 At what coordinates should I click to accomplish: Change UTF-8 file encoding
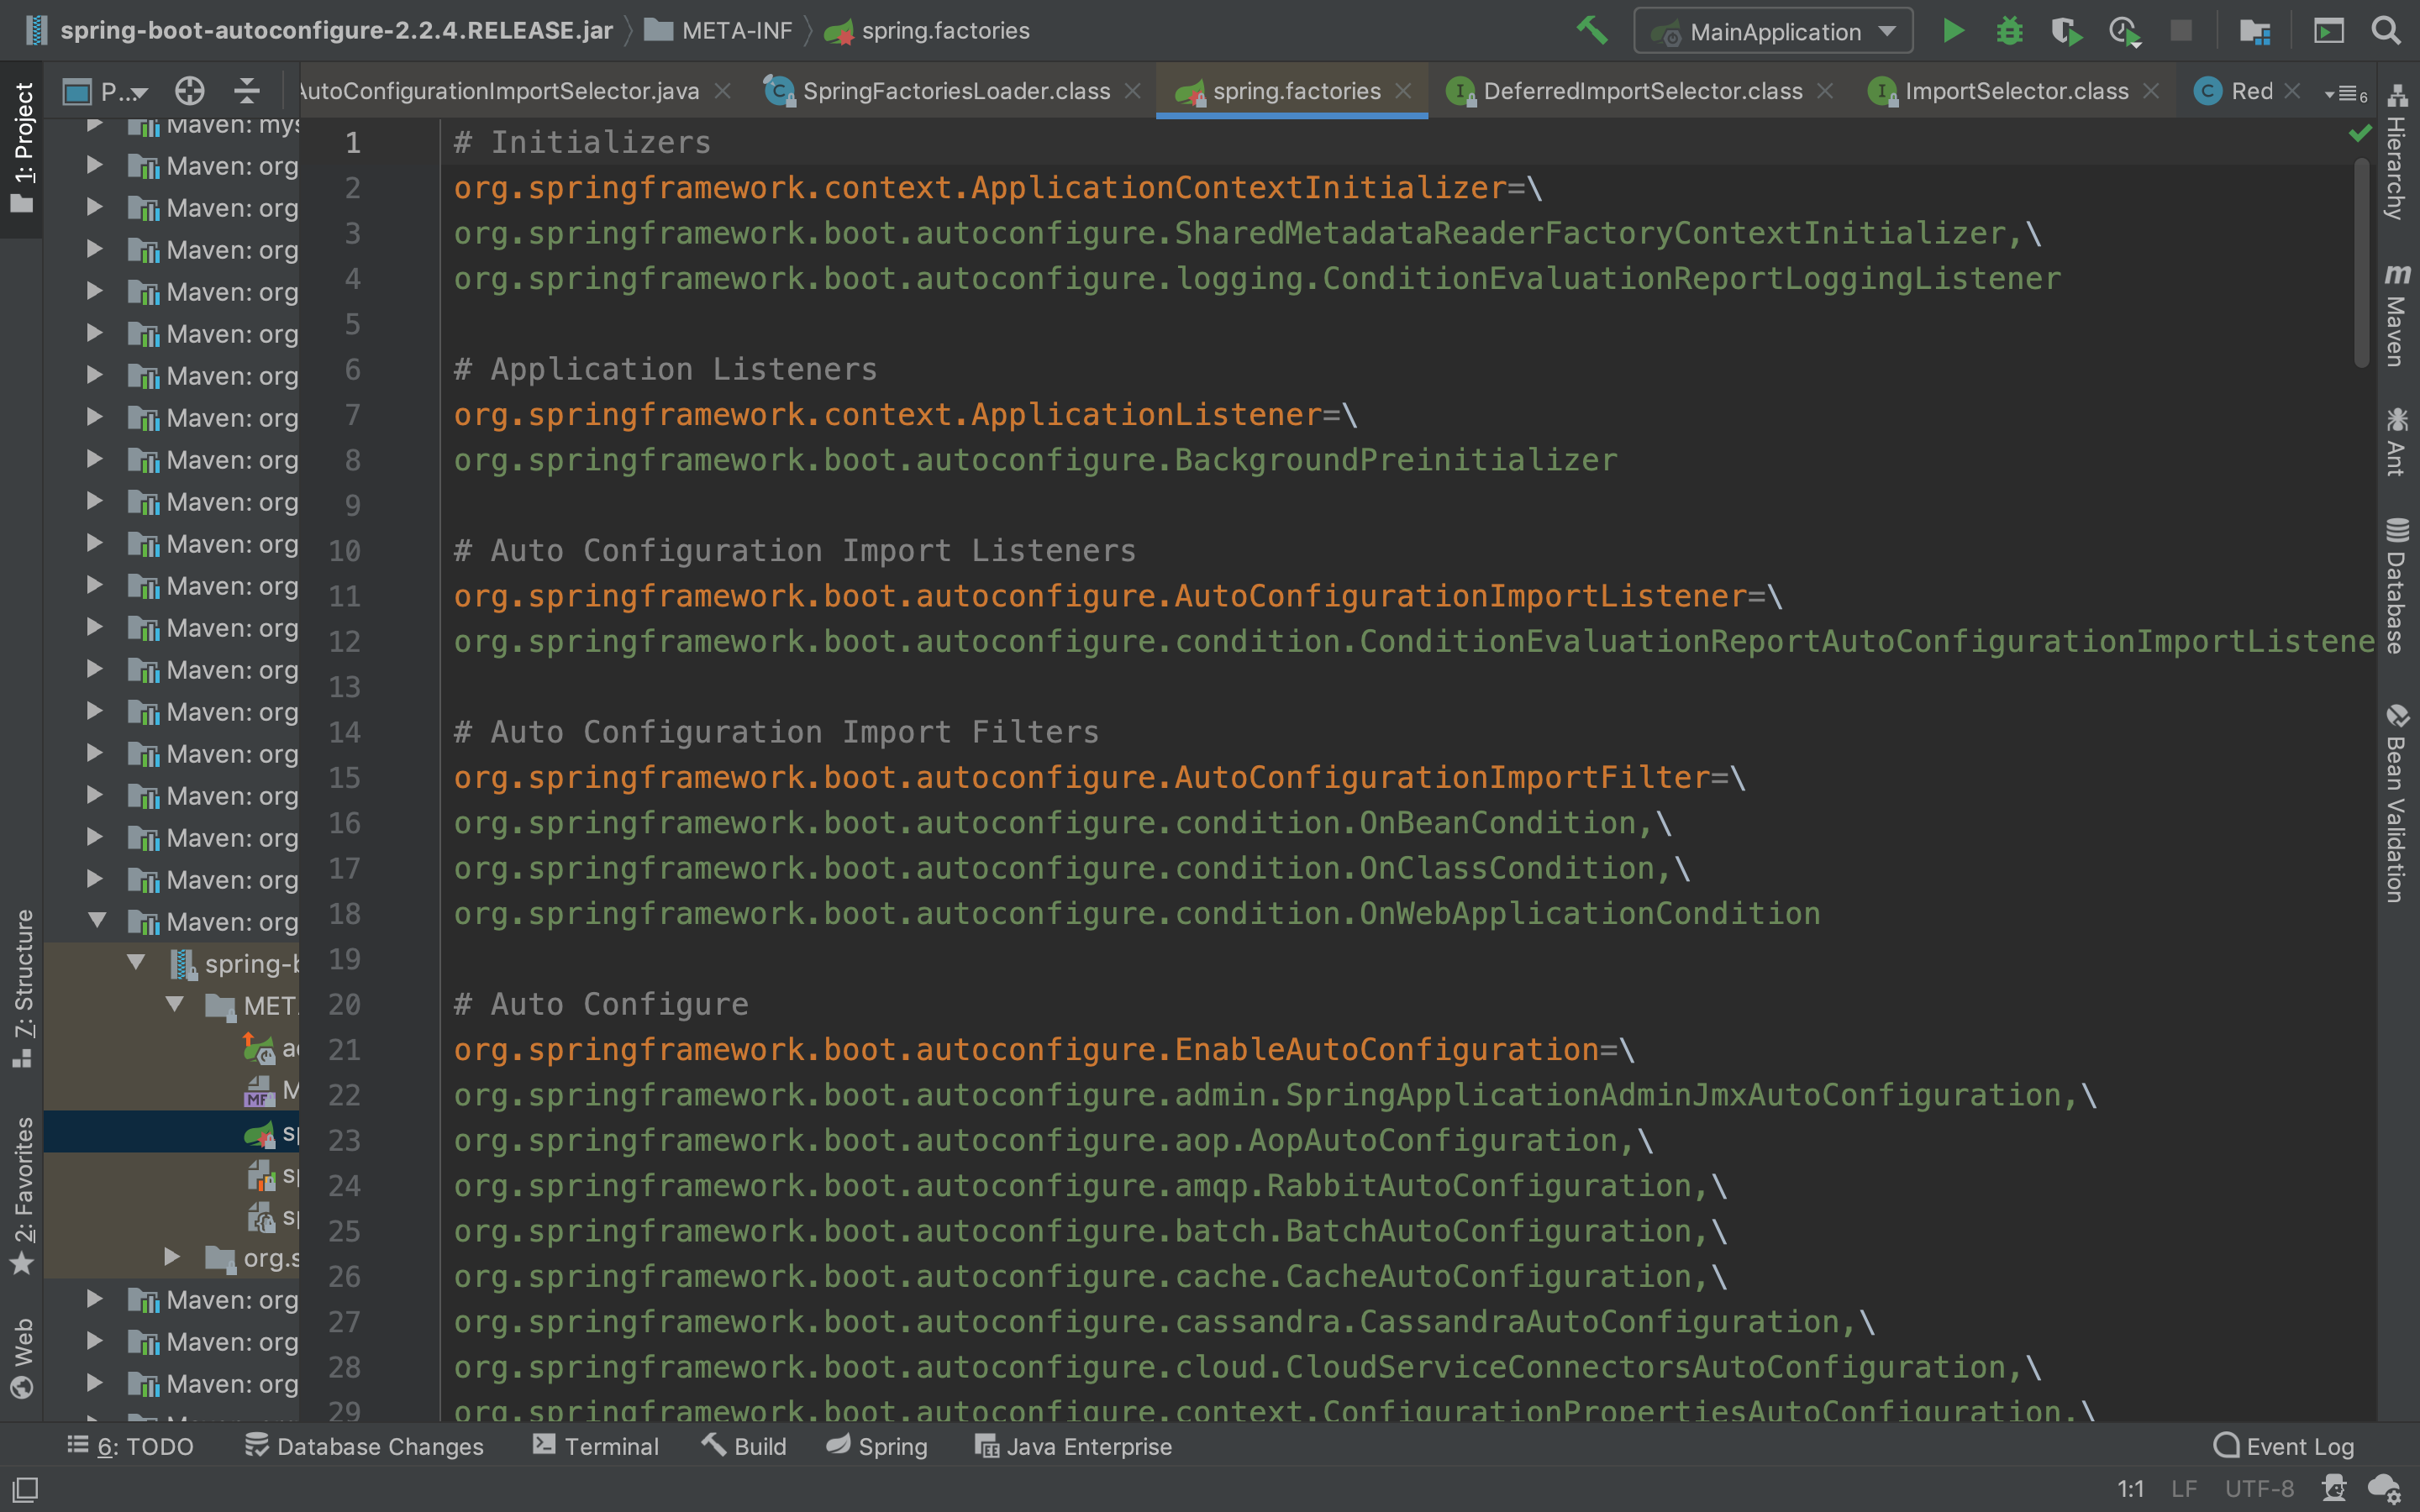tap(2259, 1489)
